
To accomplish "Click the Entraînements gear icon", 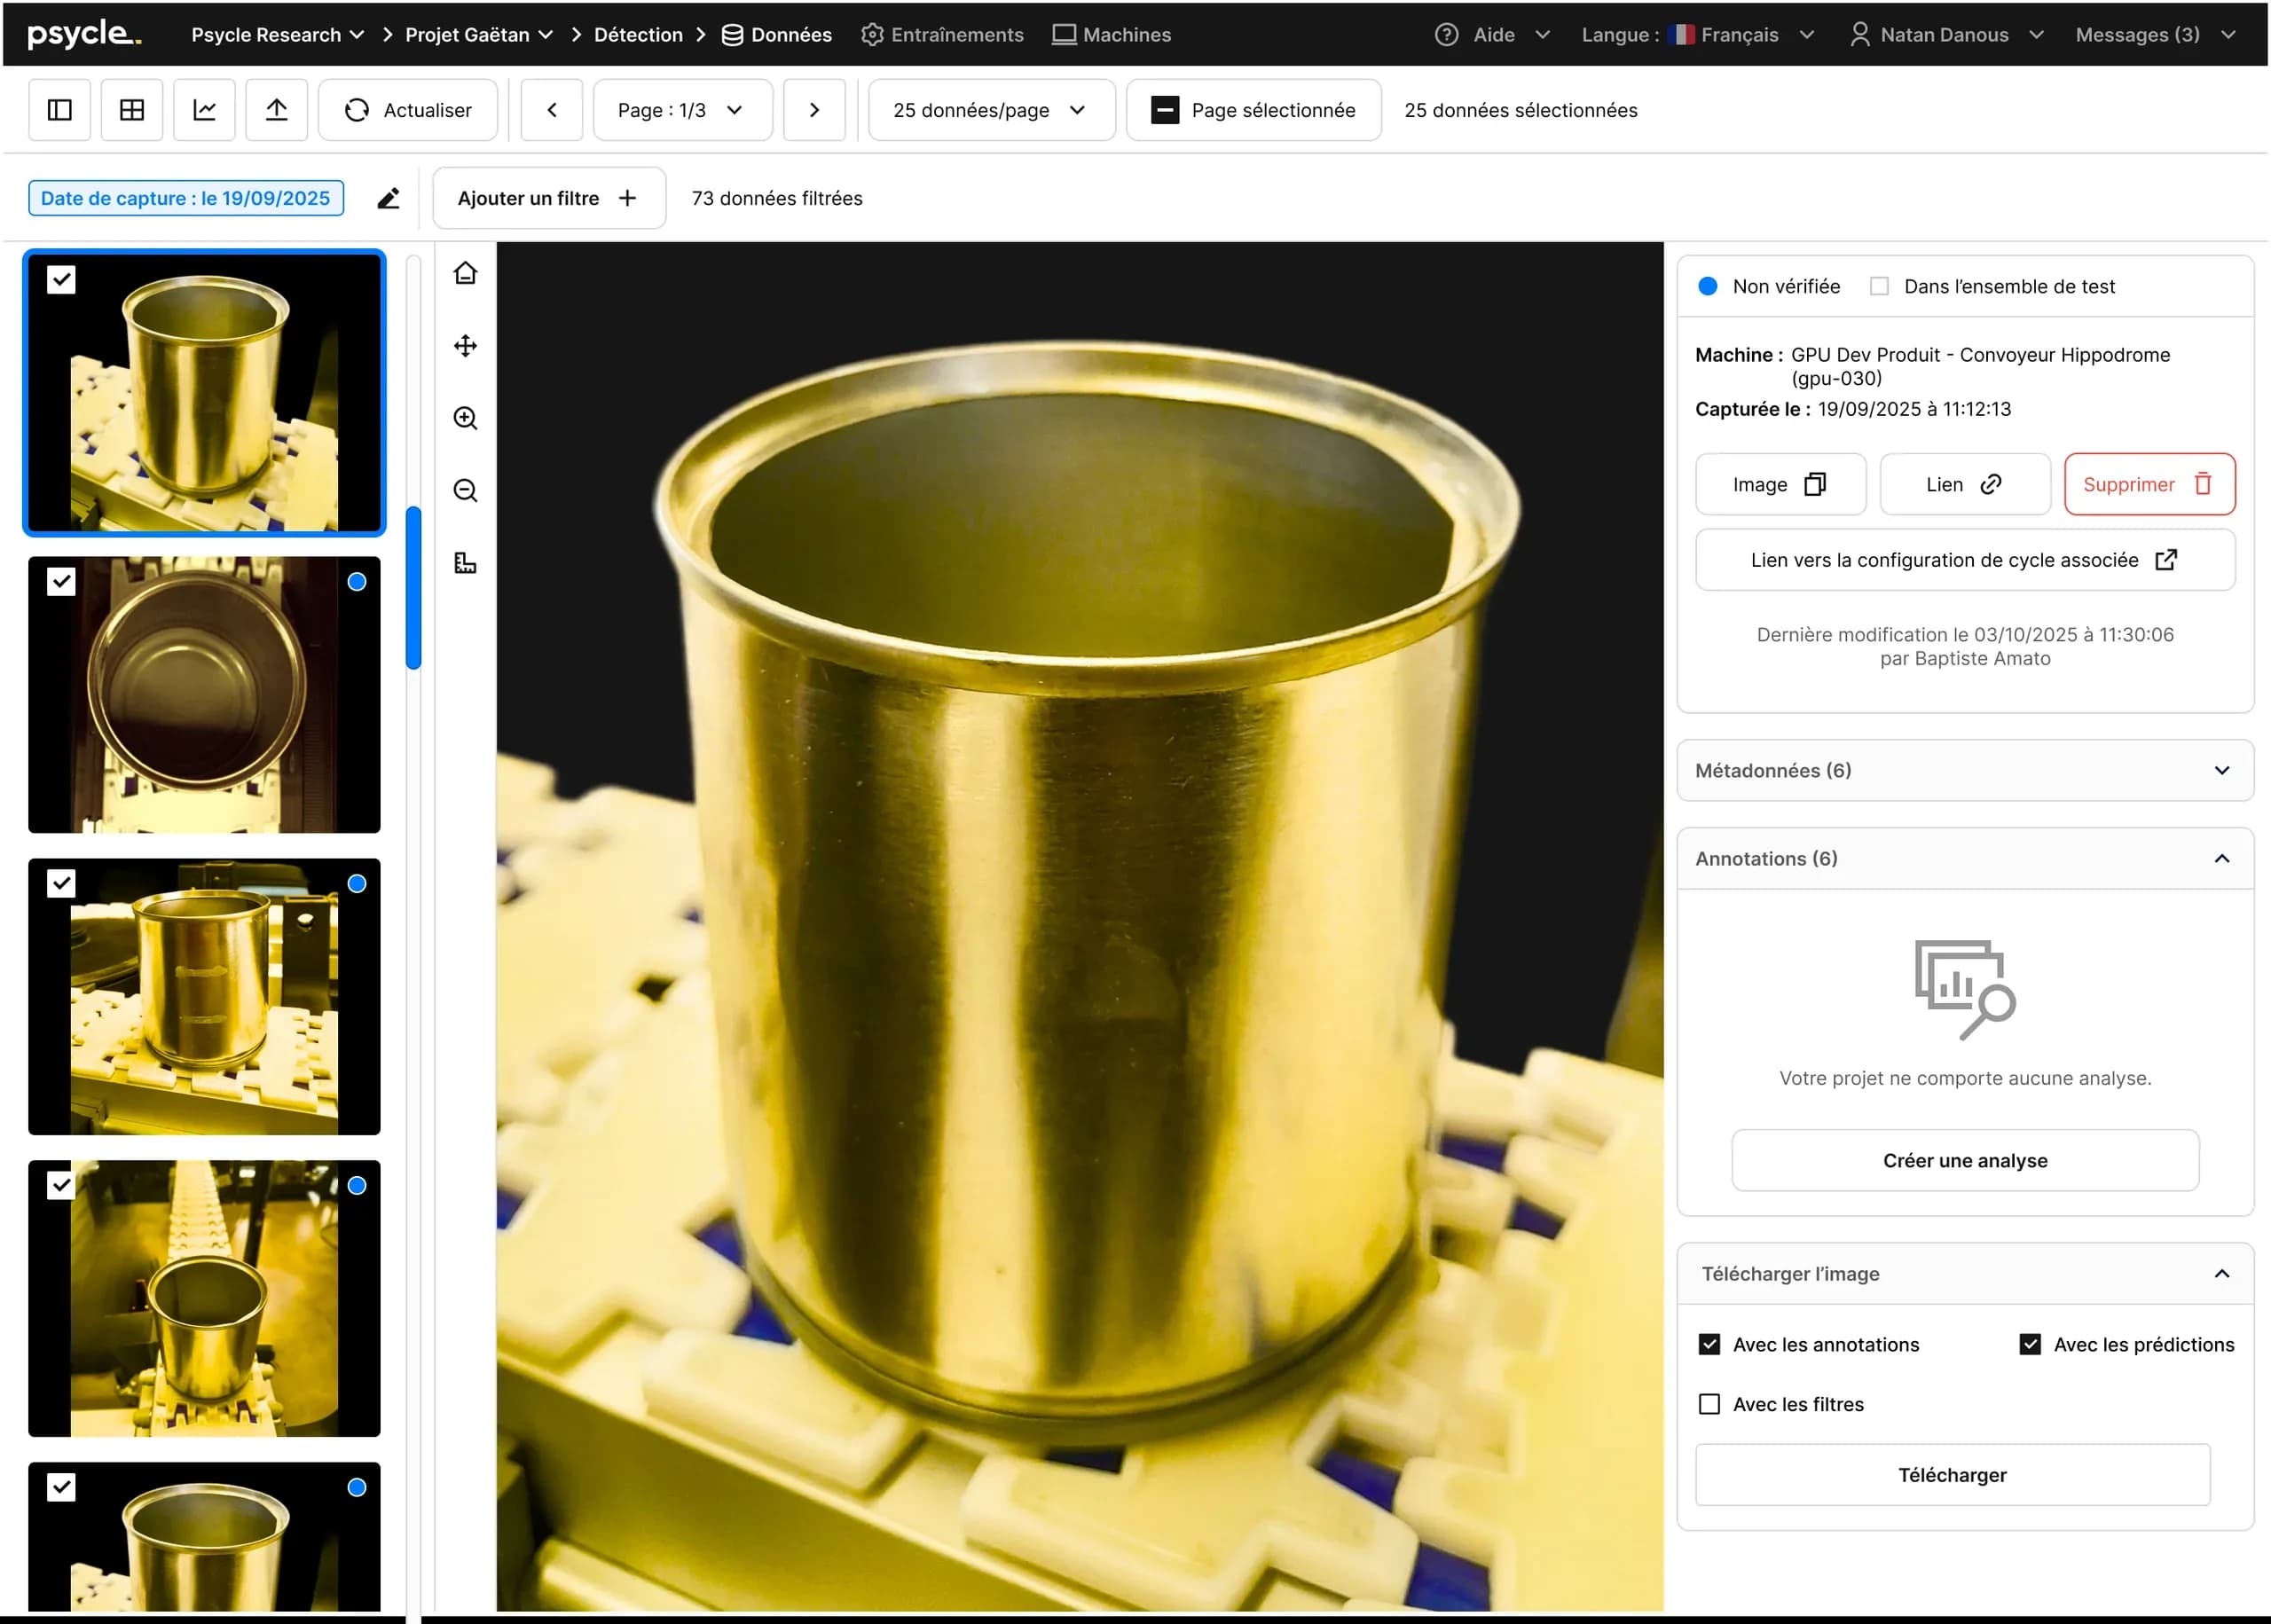I will (x=872, y=35).
